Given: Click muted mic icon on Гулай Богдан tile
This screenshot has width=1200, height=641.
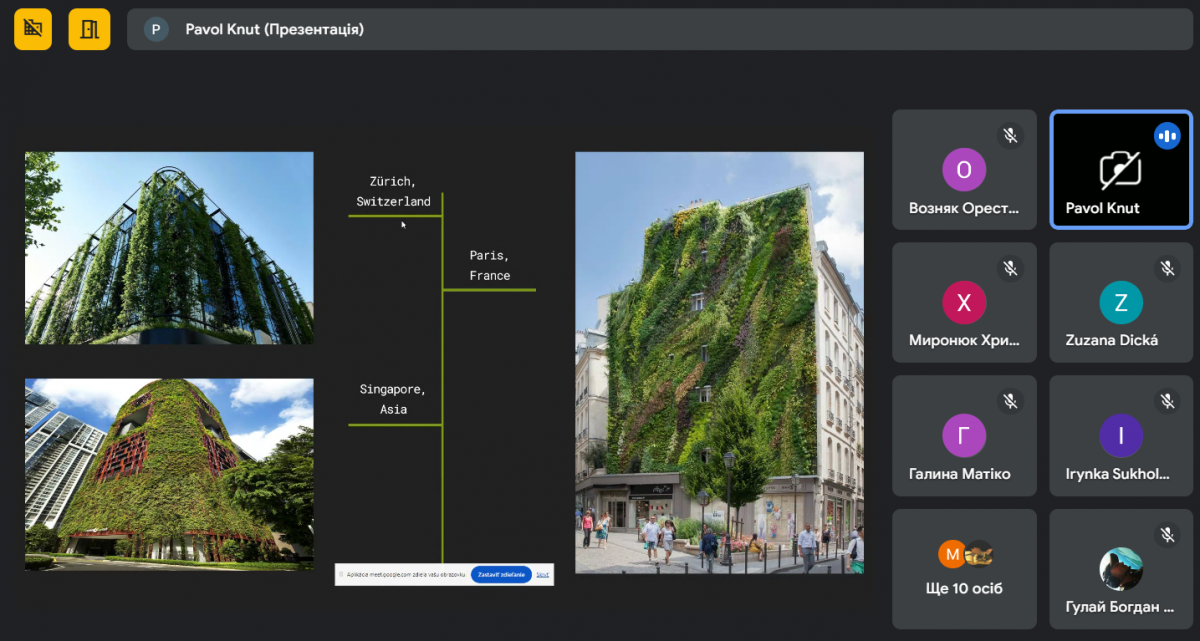Looking at the screenshot, I should [x=1166, y=535].
